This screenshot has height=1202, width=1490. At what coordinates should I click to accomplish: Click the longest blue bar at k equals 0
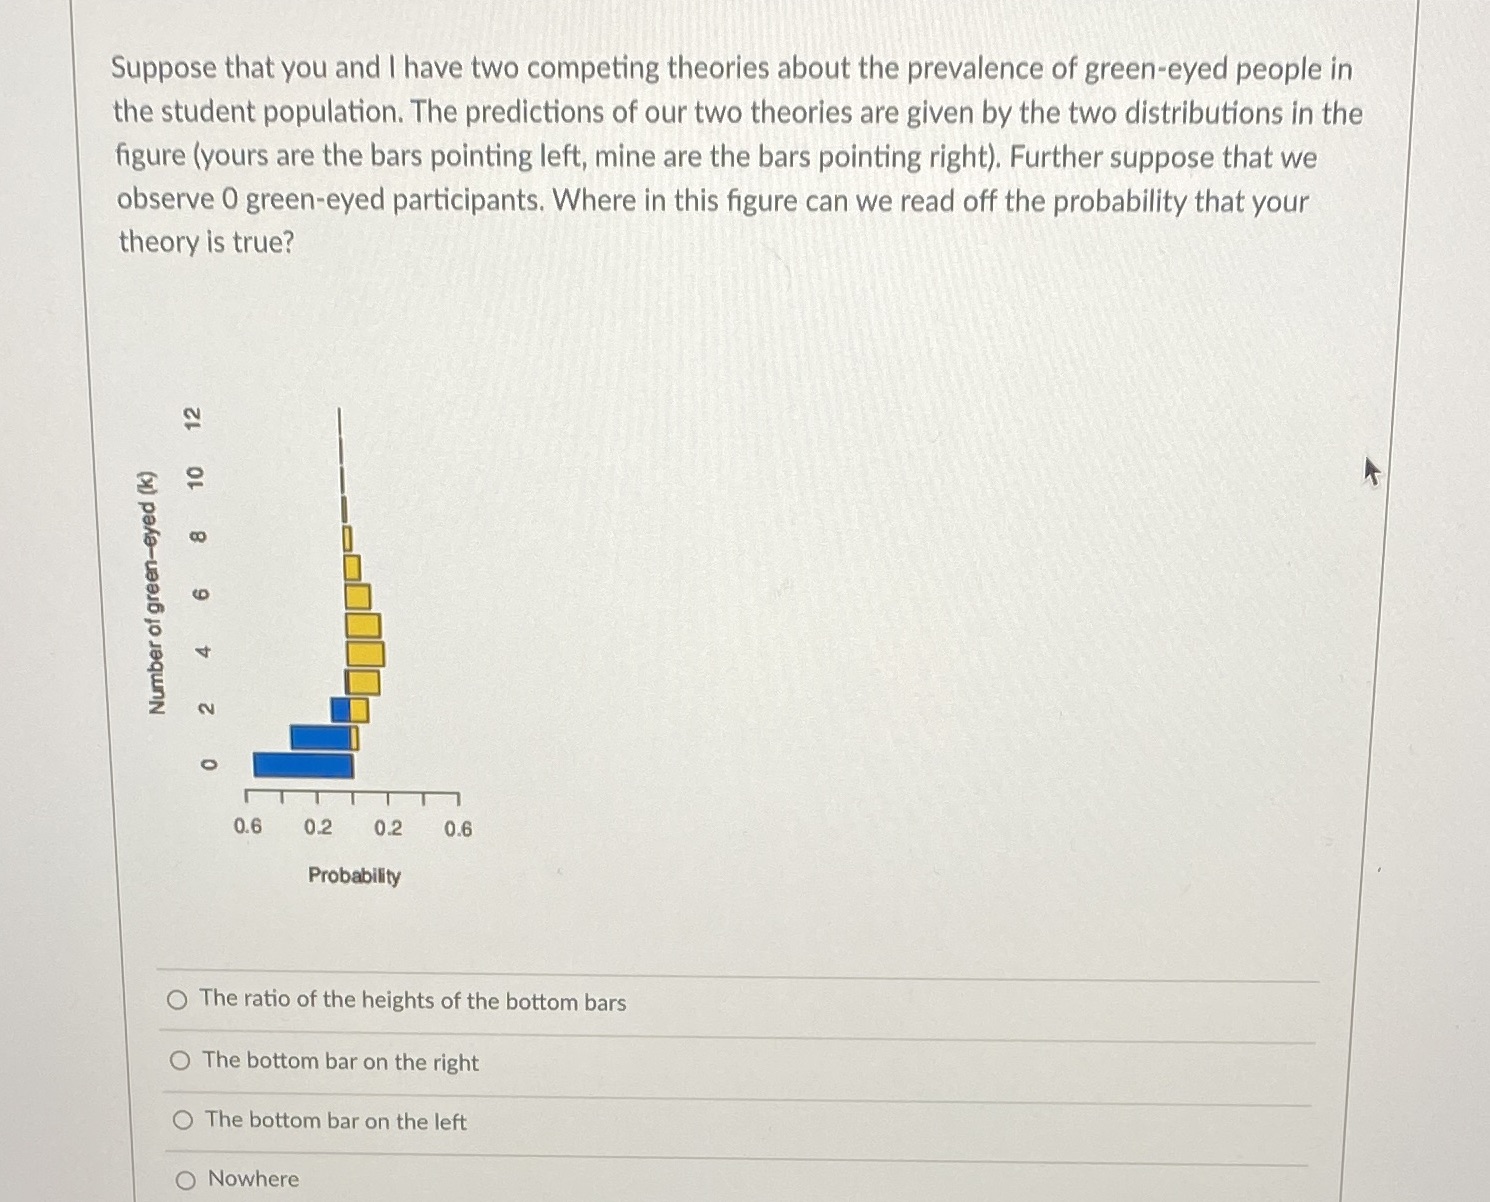(x=303, y=765)
